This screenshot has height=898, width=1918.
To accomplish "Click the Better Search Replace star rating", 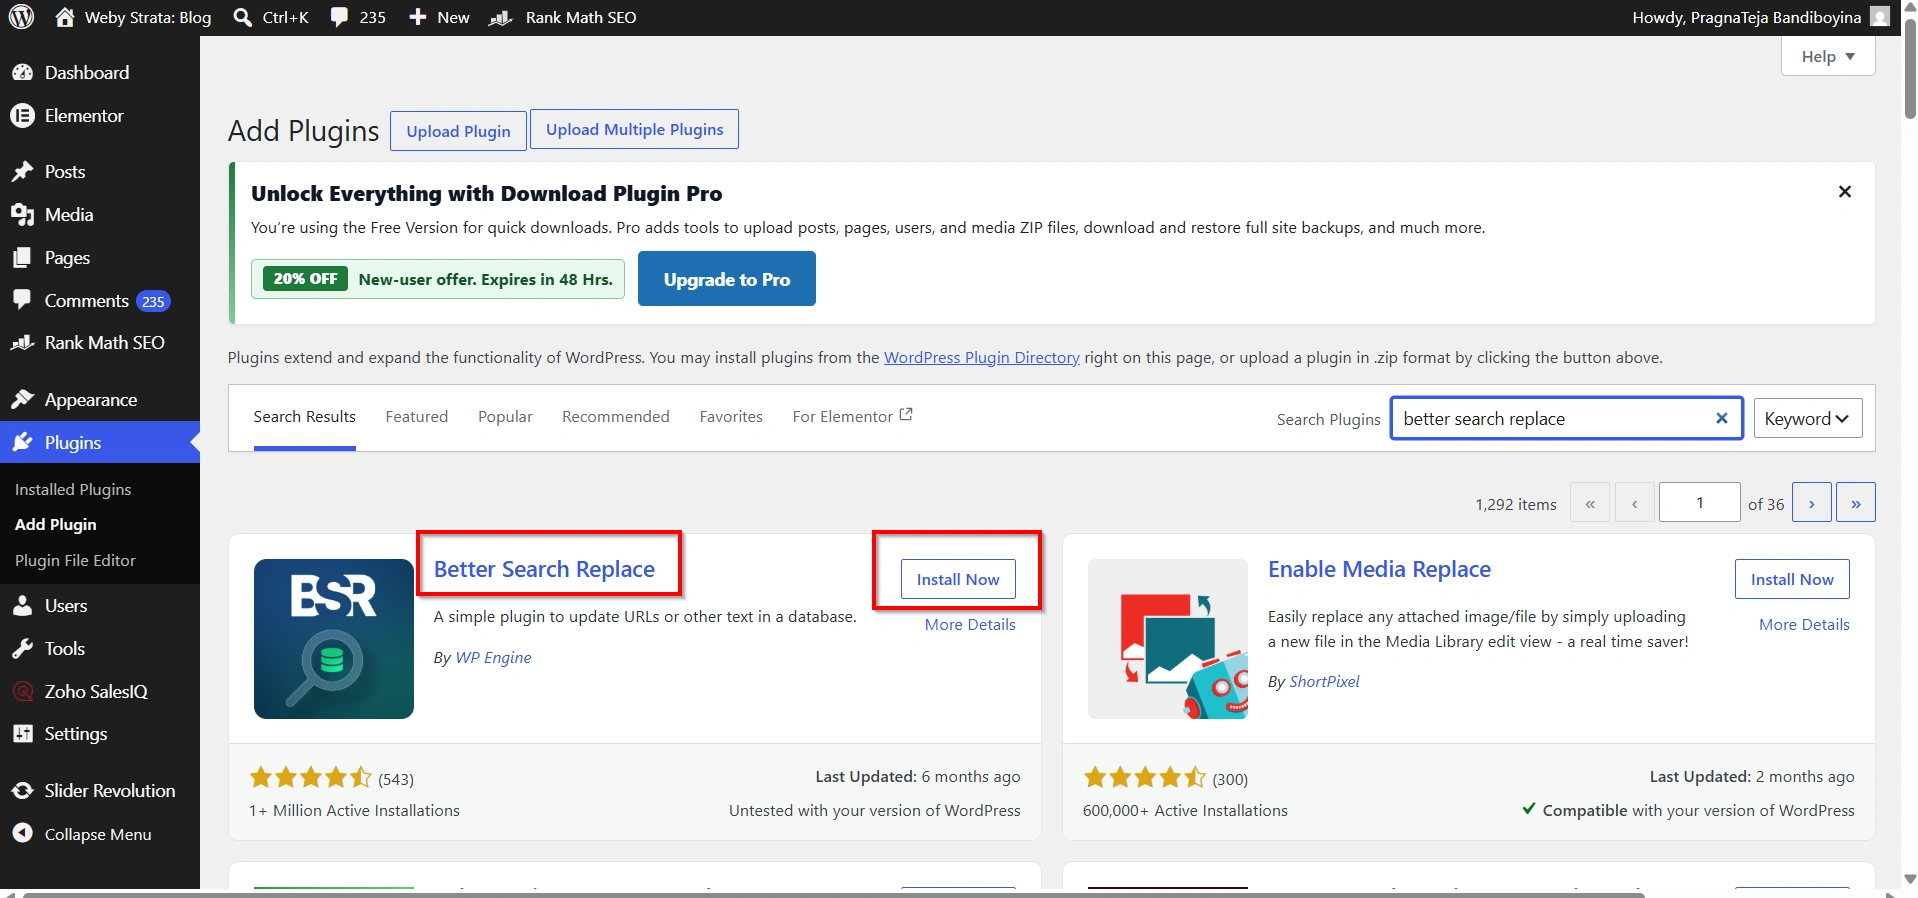I will 311,777.
